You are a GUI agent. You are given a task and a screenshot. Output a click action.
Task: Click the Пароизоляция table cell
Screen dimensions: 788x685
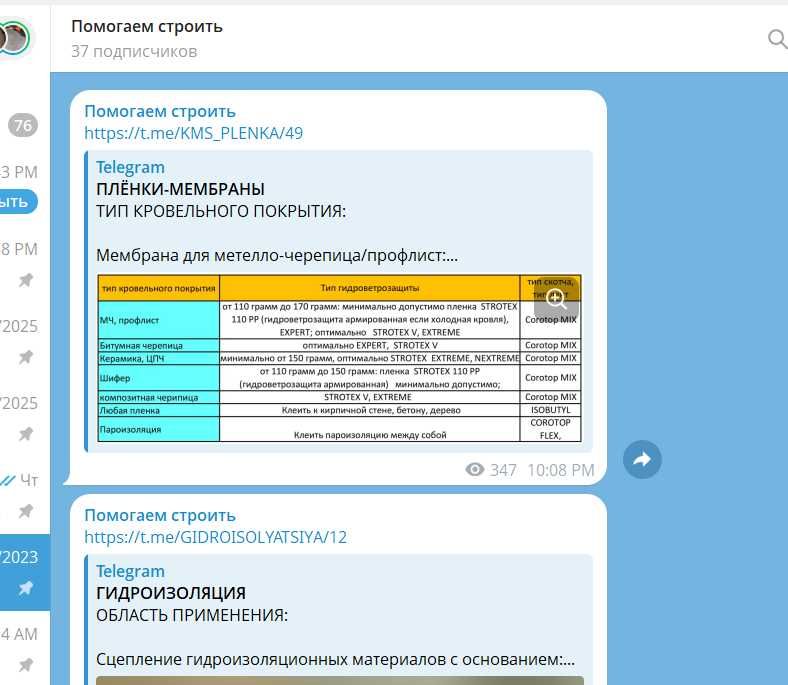pos(159,429)
